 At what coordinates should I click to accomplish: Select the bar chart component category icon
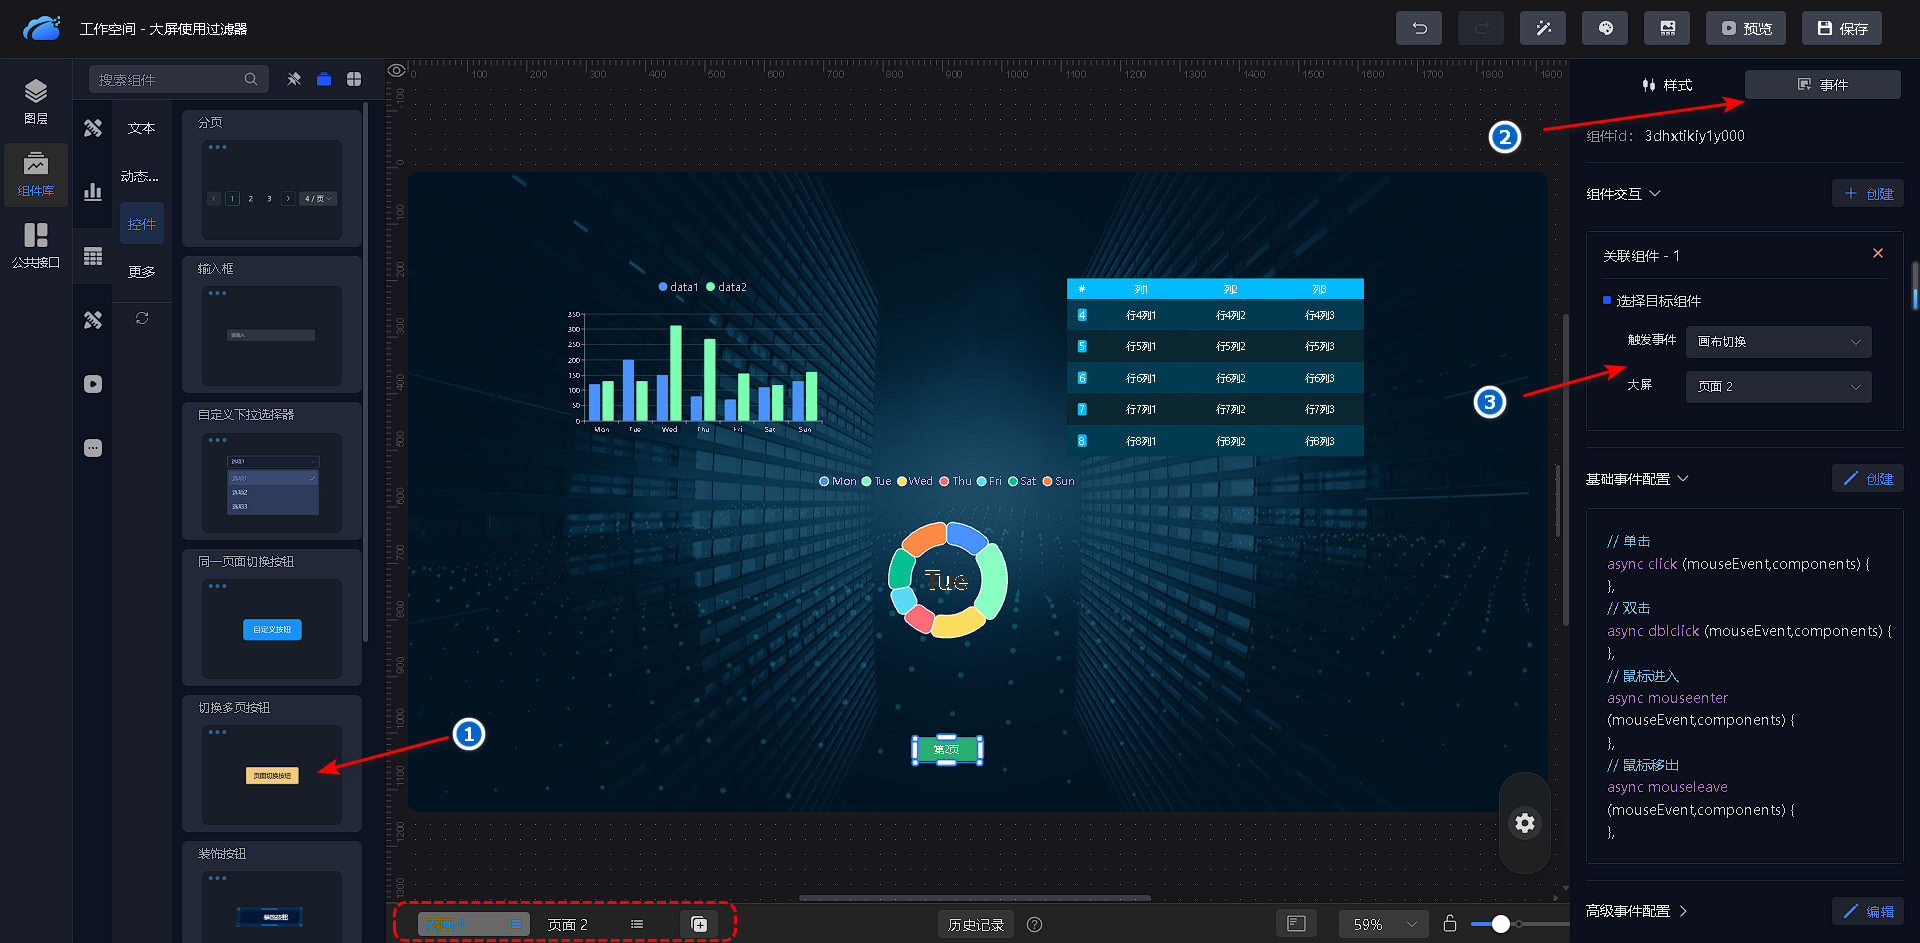tap(93, 192)
